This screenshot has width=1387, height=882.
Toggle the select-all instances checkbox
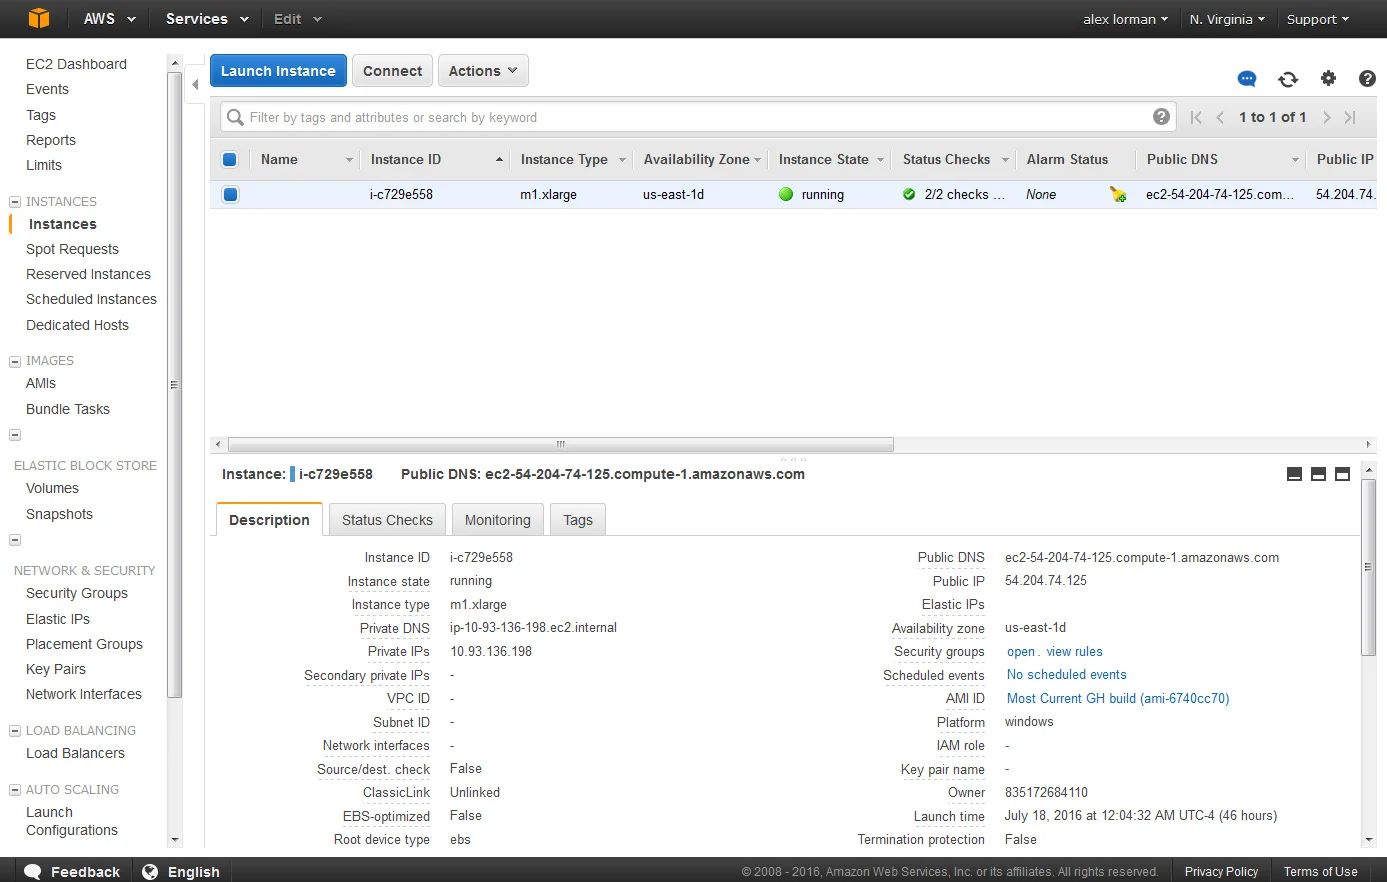pyautogui.click(x=230, y=159)
